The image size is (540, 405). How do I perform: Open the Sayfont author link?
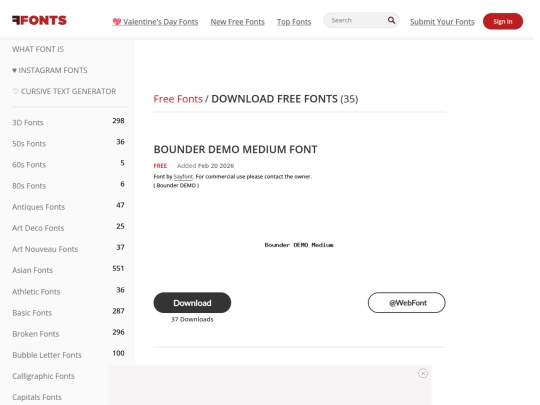(183, 177)
